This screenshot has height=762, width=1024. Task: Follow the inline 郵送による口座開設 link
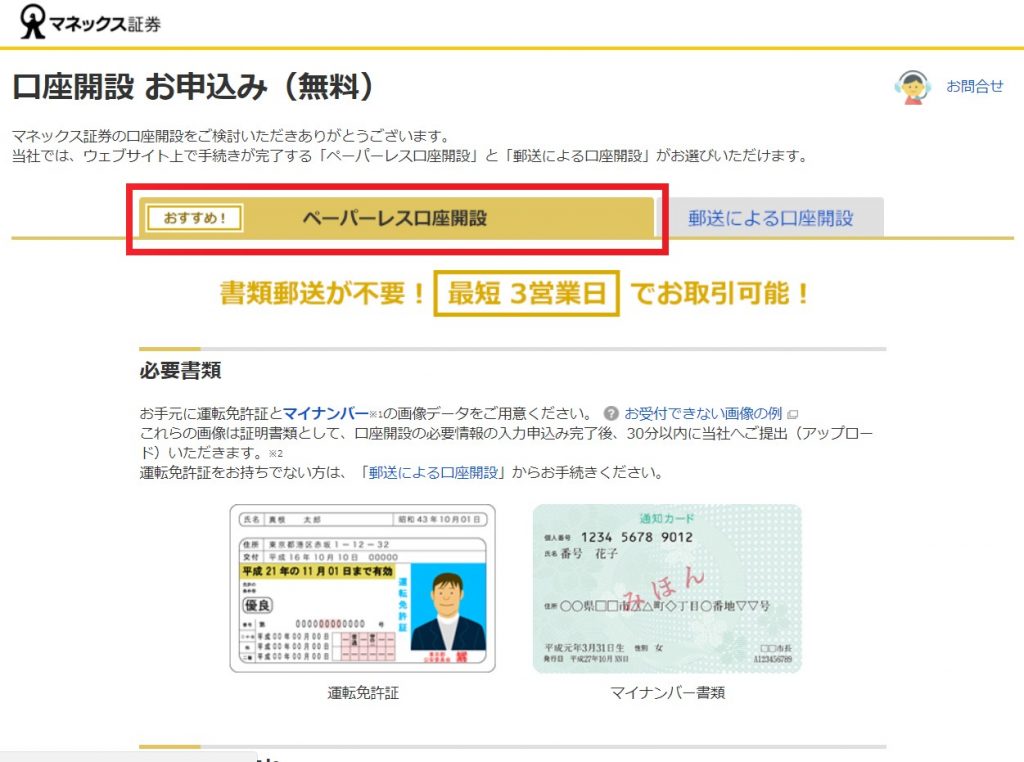[x=433, y=472]
